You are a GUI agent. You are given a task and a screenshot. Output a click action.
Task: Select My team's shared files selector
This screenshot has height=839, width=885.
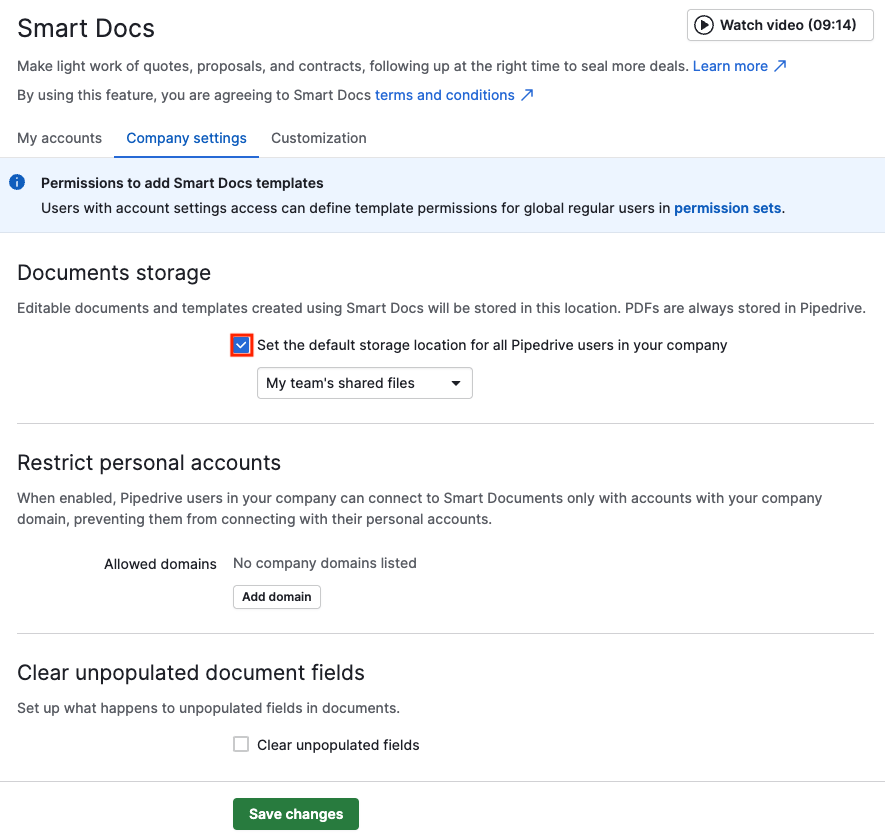pyautogui.click(x=364, y=383)
